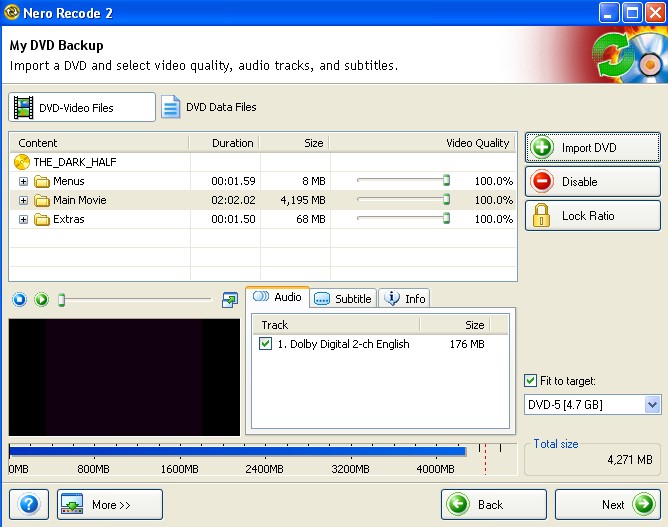Click the Menus folder icon

pos(42,181)
